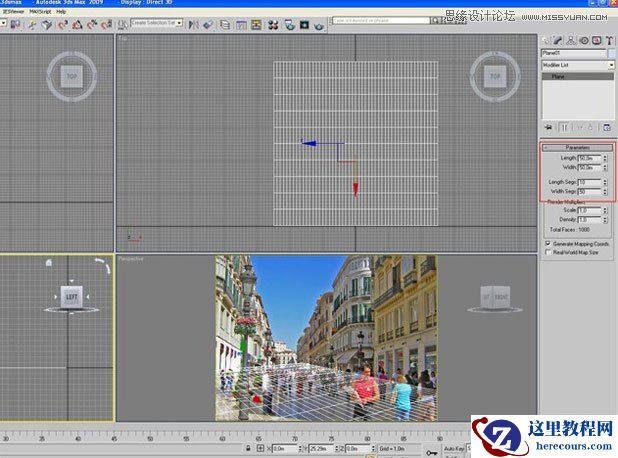Click the Length value field
This screenshot has width=618, height=458.
click(x=589, y=158)
